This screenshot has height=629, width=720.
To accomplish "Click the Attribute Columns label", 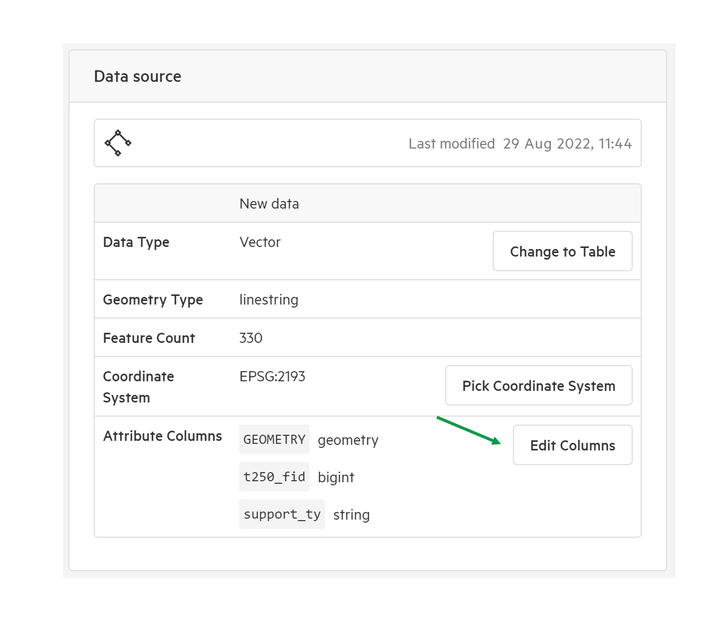I will (x=162, y=436).
